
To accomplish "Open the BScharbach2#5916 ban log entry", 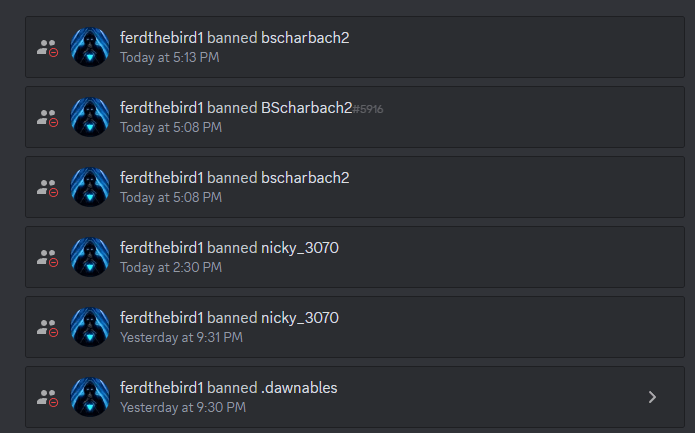I will click(x=355, y=117).
